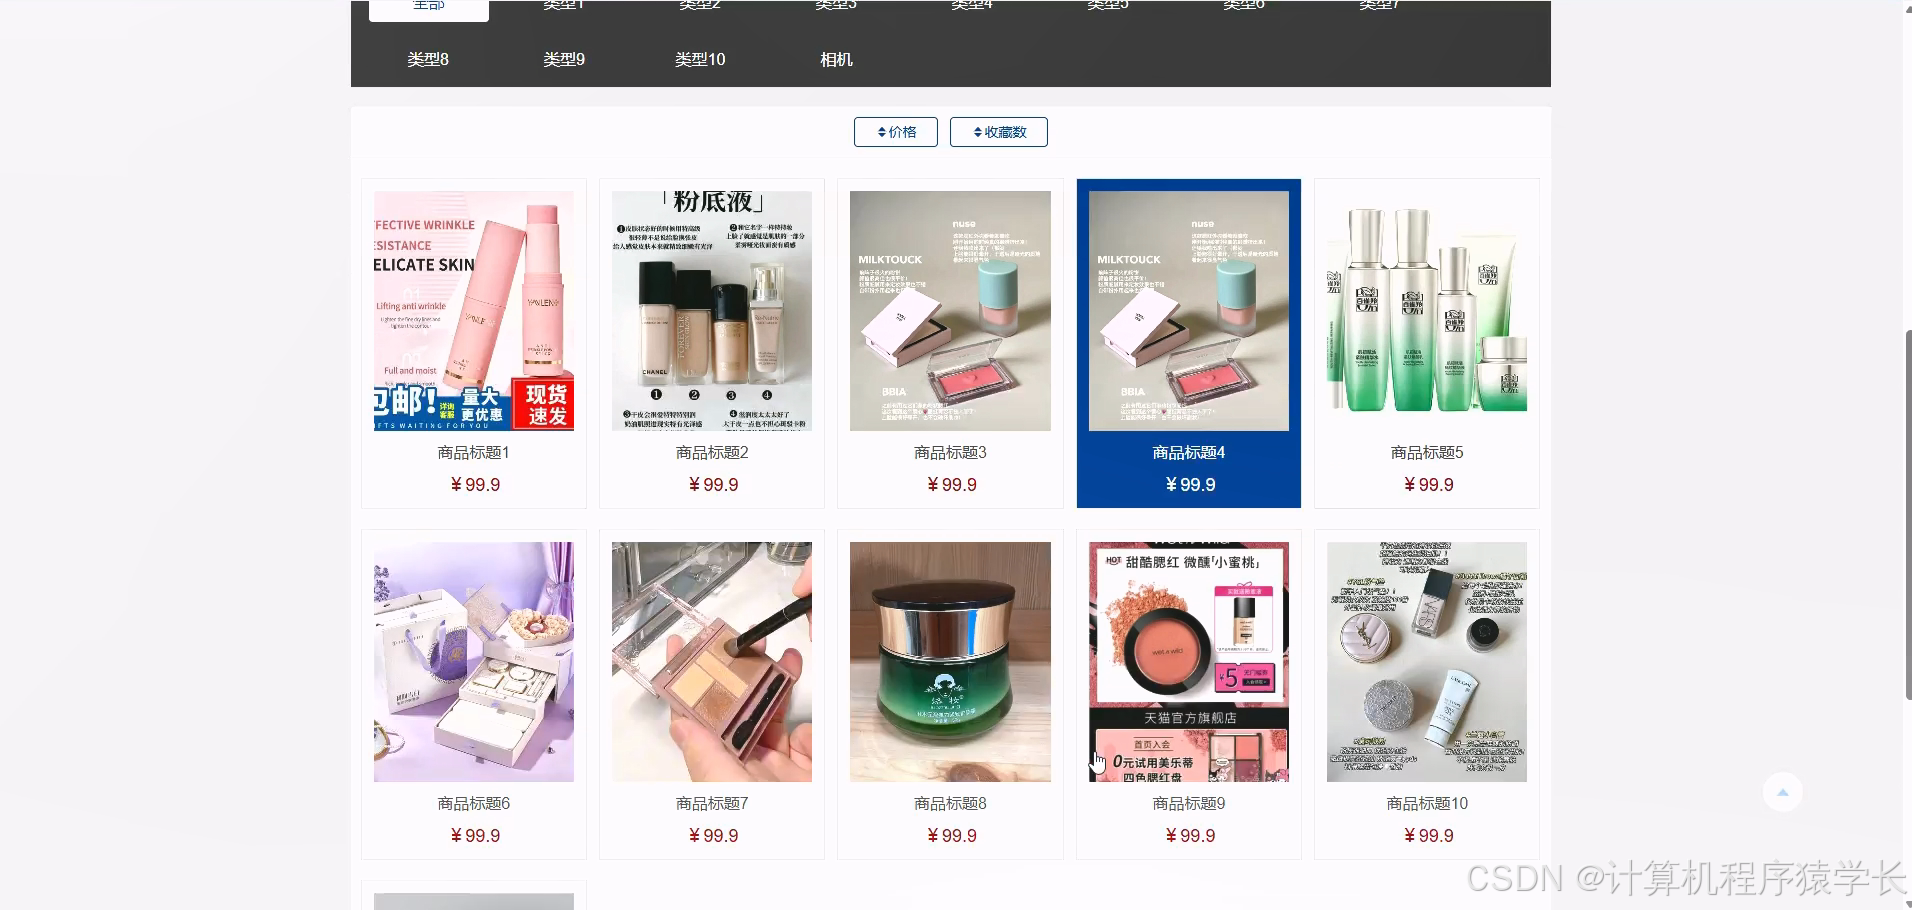Screen dimensions: 1912x910
Task: Open the 商品标题3 product image
Action: [x=950, y=311]
